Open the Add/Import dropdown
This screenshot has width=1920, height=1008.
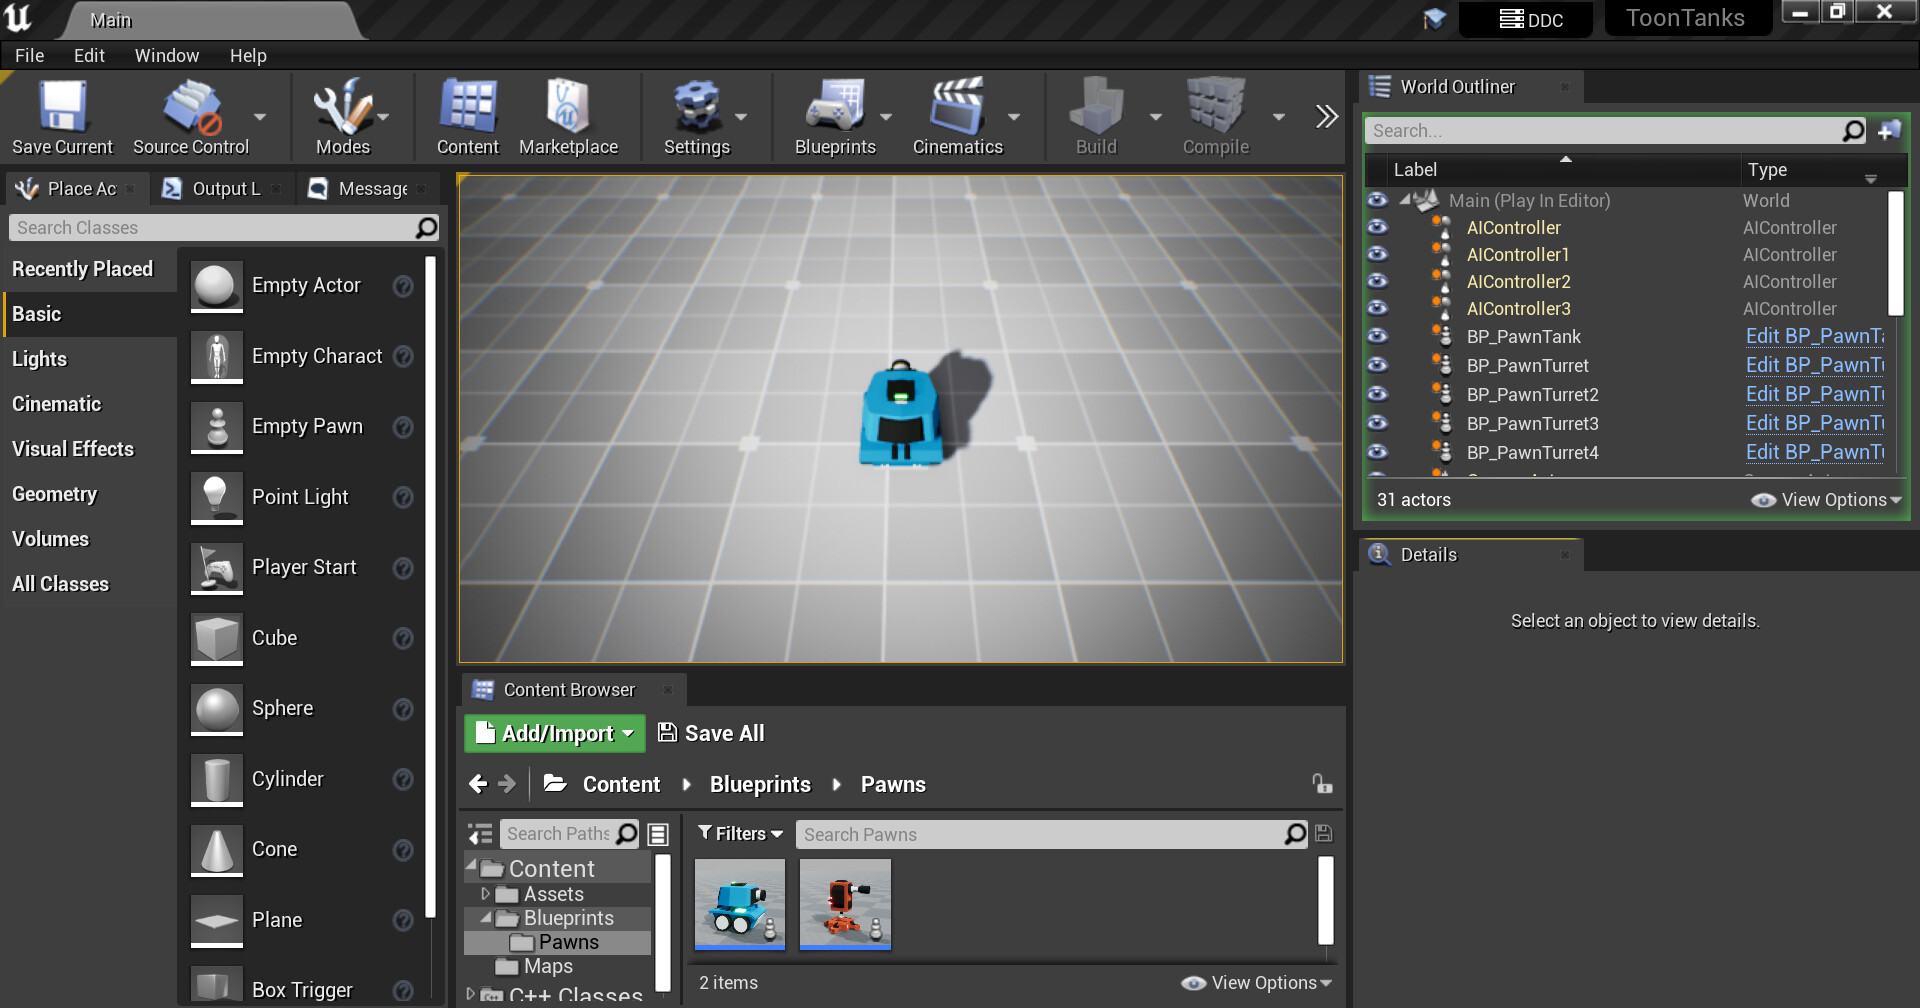tap(555, 733)
